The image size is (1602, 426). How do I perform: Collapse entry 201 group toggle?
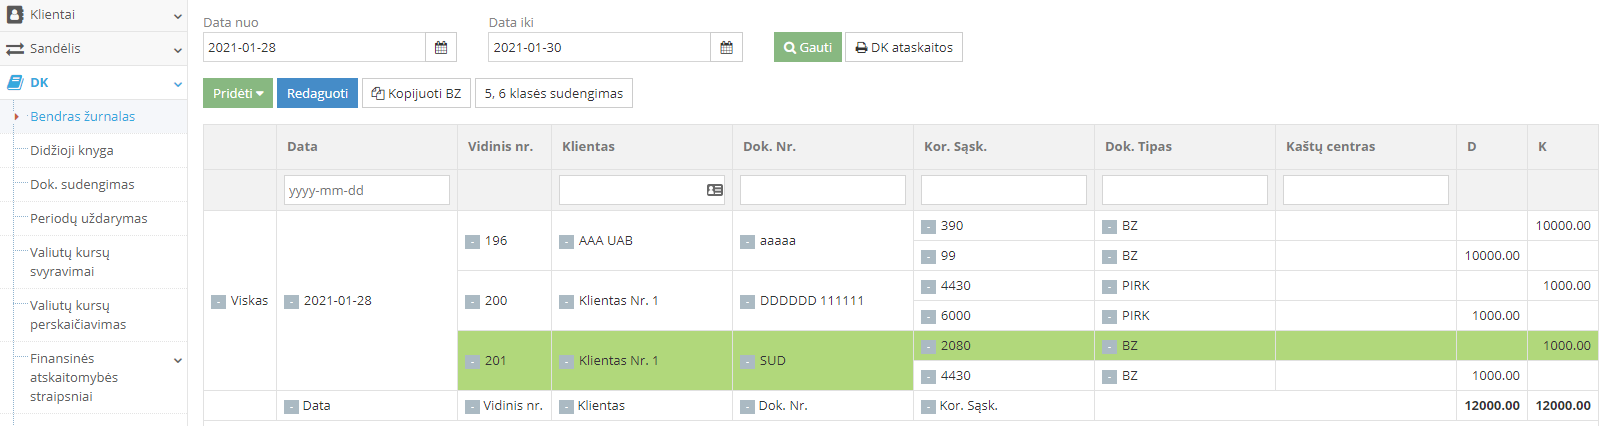[472, 361]
